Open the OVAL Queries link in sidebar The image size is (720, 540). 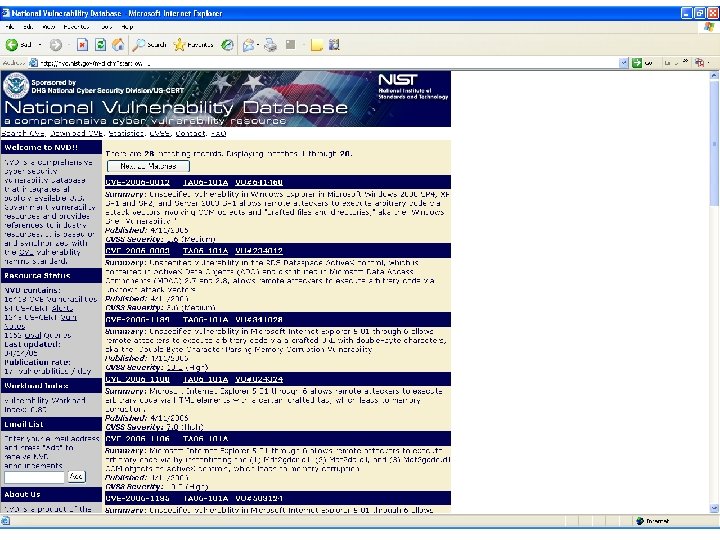33,335
